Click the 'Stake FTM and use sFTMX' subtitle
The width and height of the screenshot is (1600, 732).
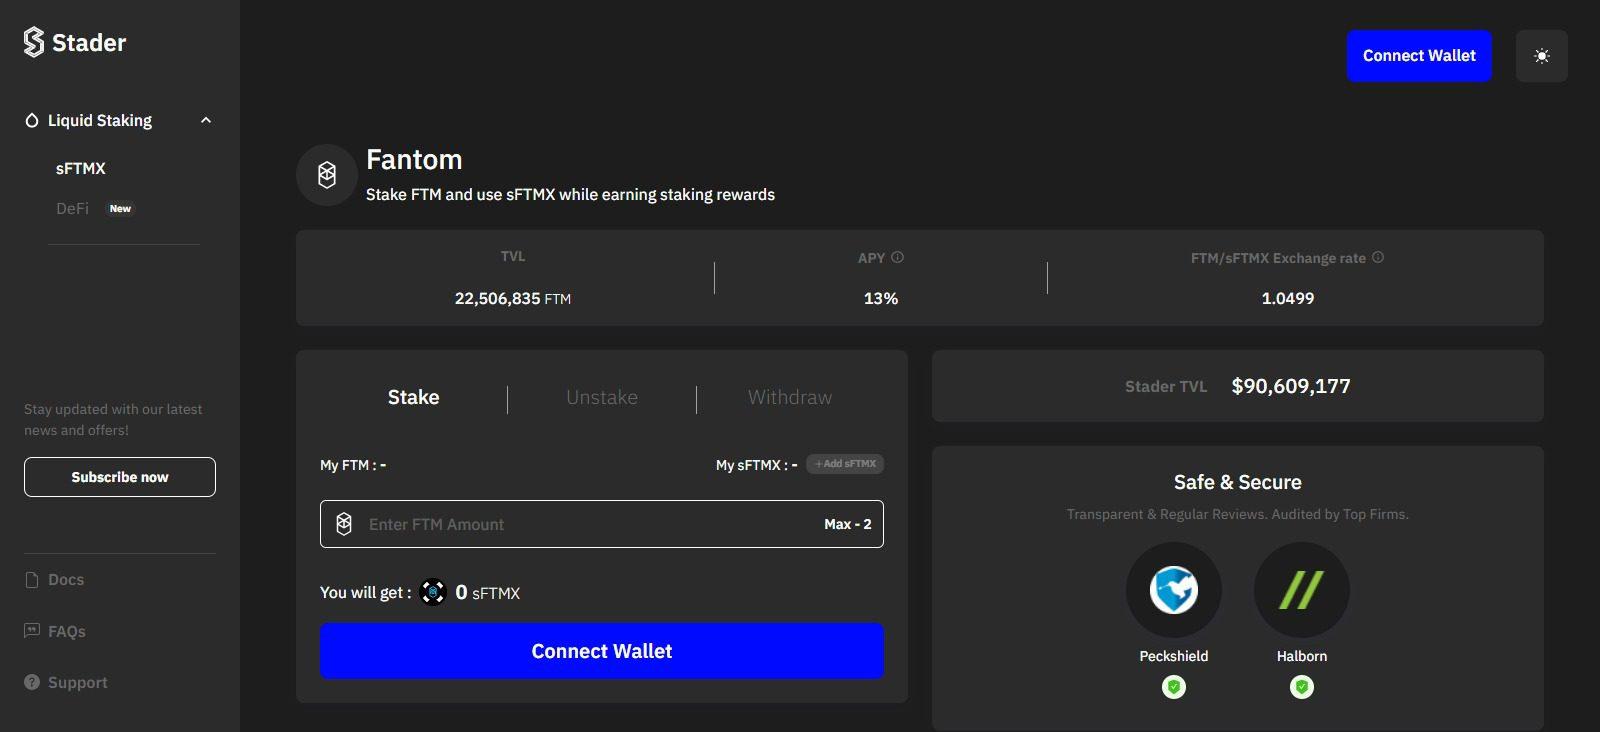tap(570, 194)
